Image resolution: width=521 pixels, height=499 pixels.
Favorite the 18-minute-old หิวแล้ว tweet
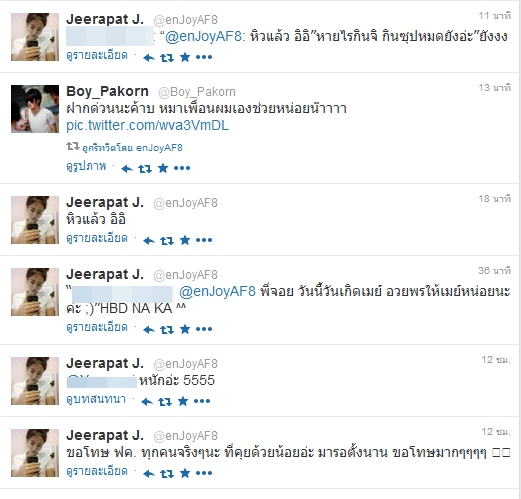click(185, 240)
